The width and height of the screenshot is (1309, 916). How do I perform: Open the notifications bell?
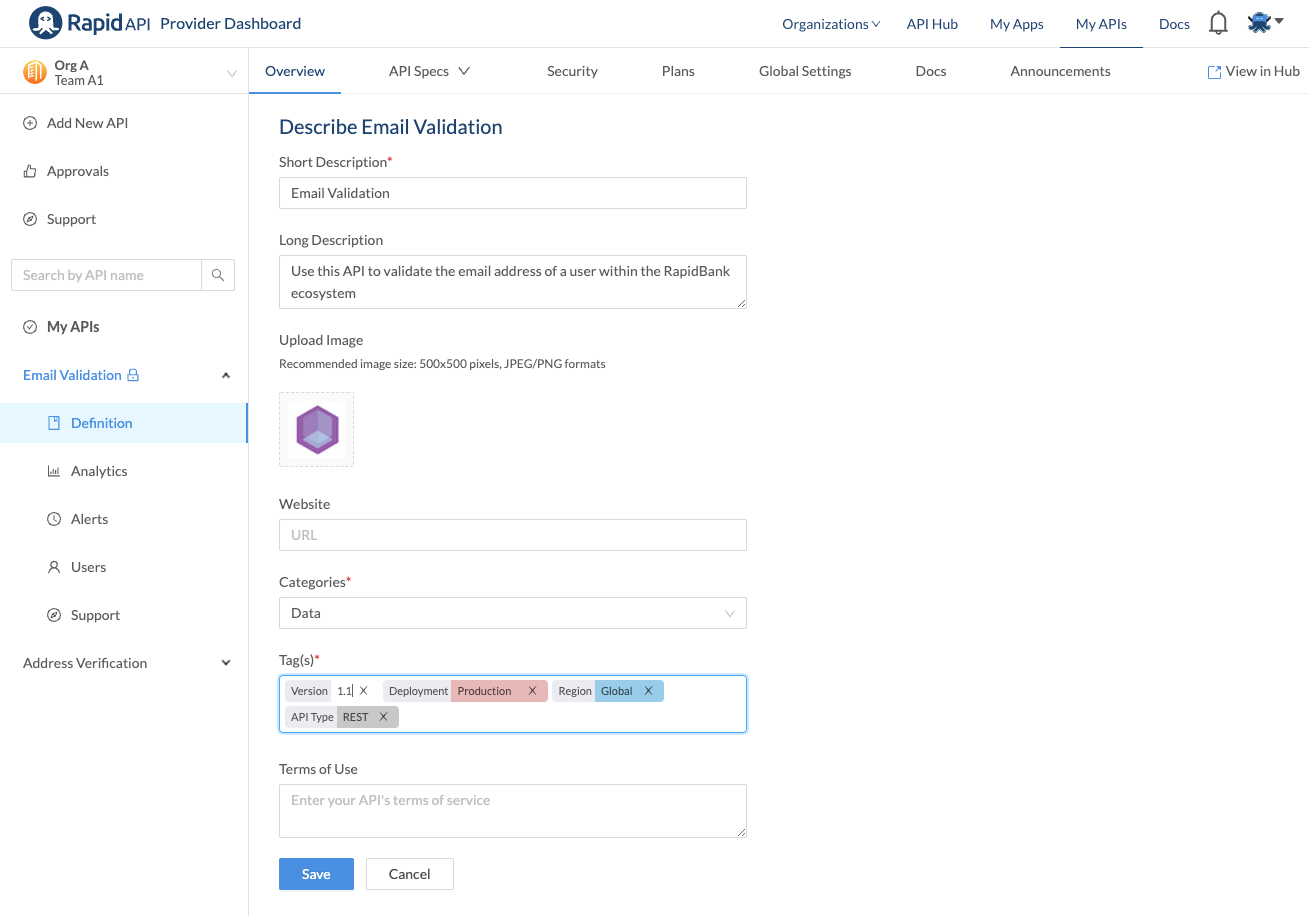tap(1218, 23)
